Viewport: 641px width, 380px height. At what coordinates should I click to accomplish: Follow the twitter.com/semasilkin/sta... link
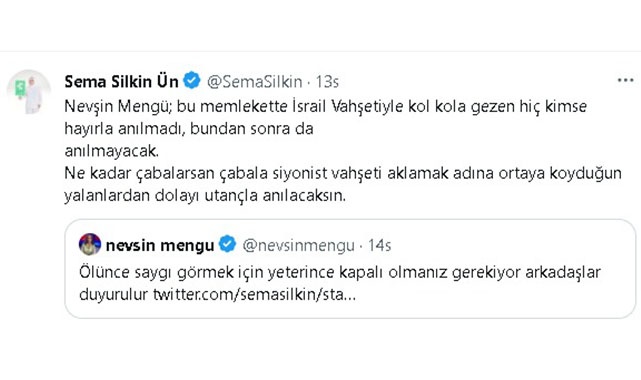click(x=254, y=294)
